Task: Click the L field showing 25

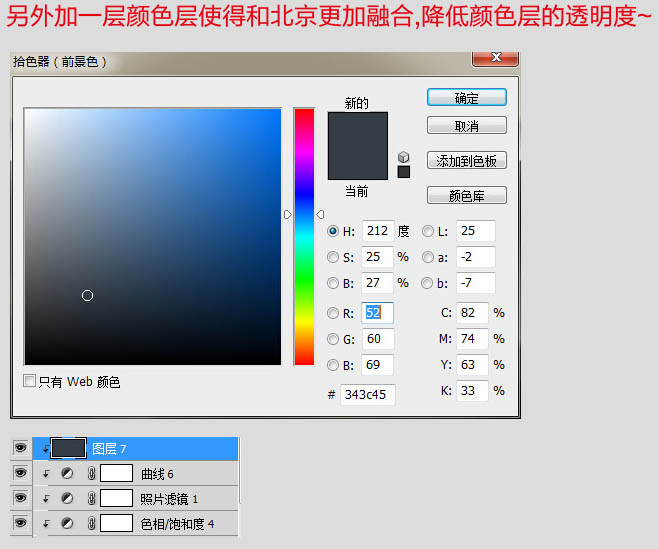Action: point(476,231)
